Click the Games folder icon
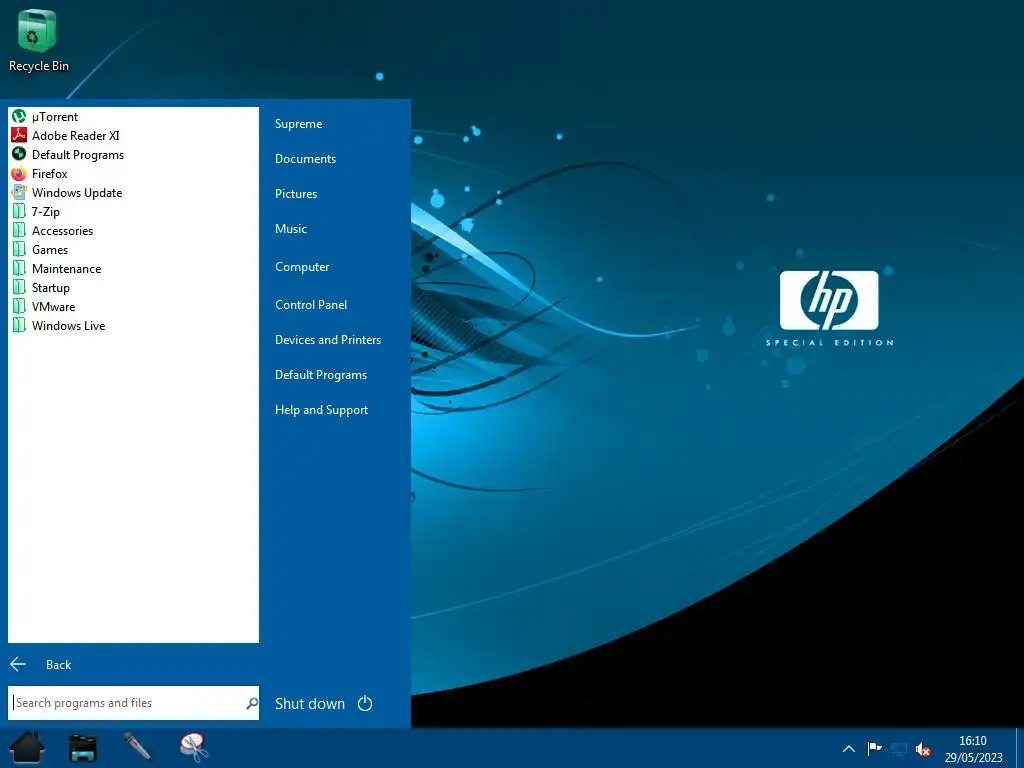The width and height of the screenshot is (1024, 768). [x=19, y=249]
